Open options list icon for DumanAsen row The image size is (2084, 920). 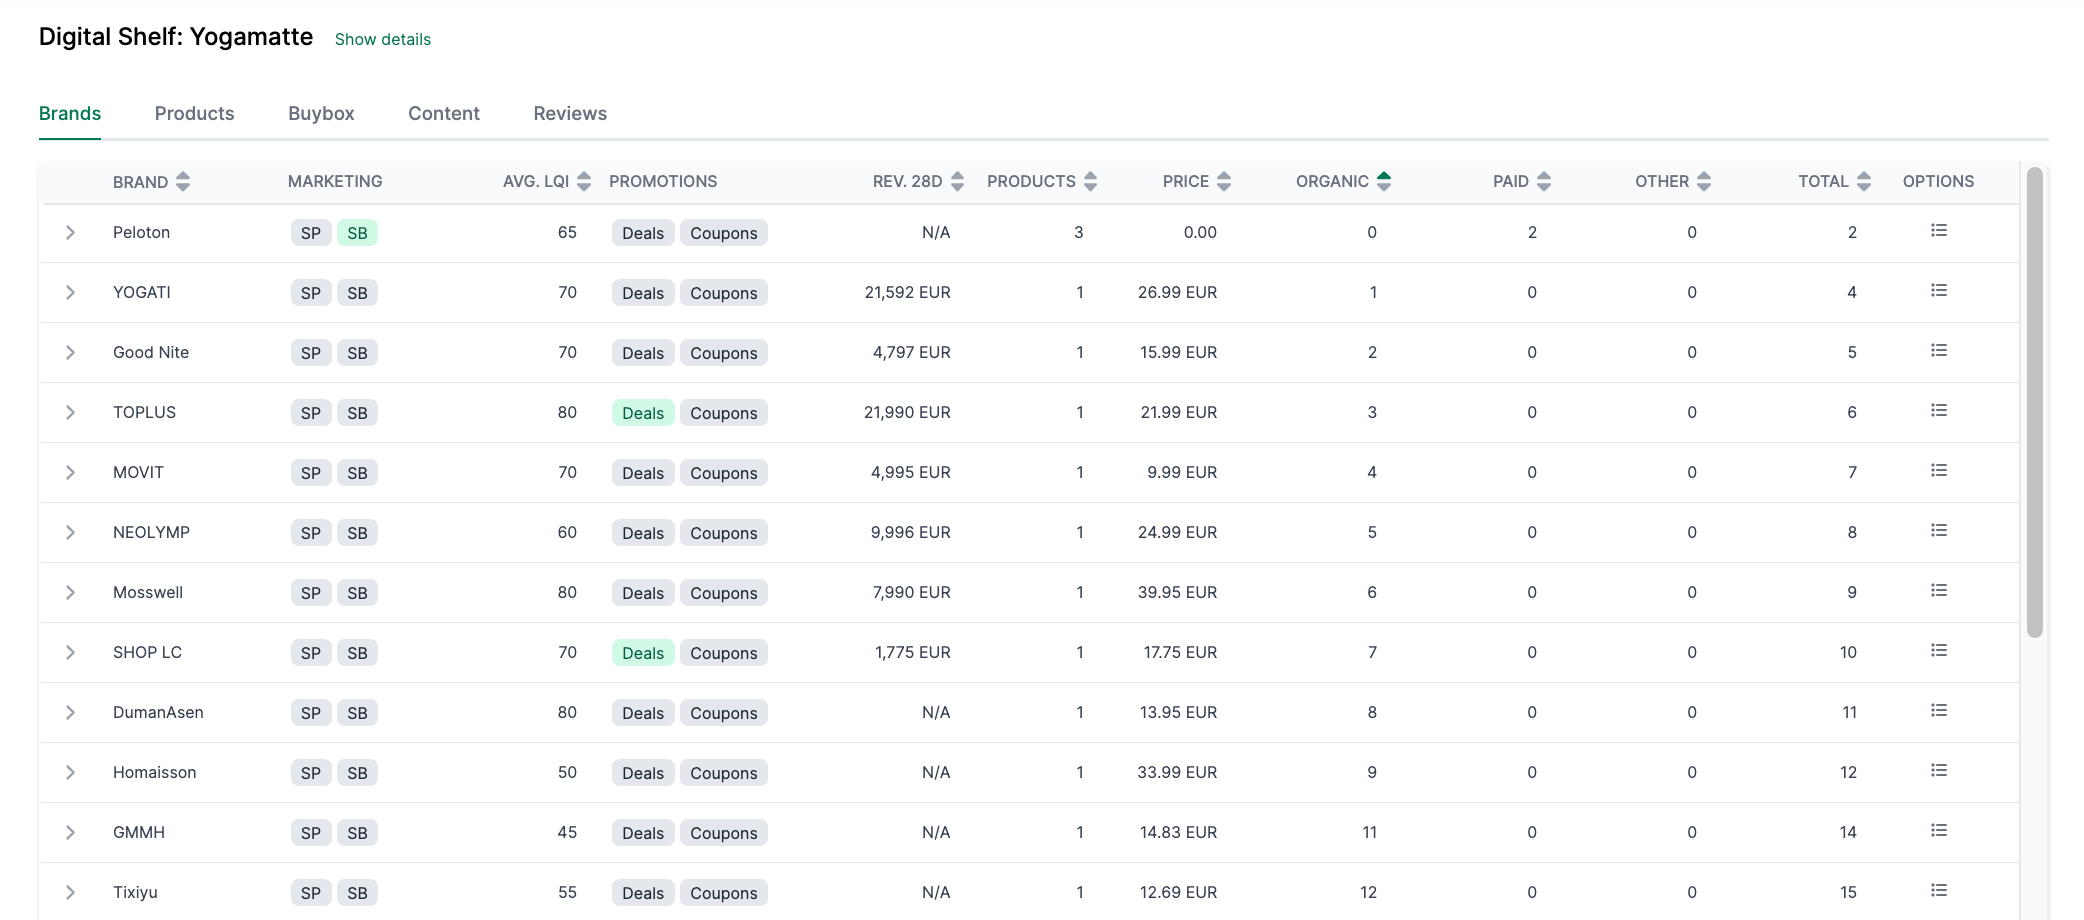click(x=1938, y=711)
